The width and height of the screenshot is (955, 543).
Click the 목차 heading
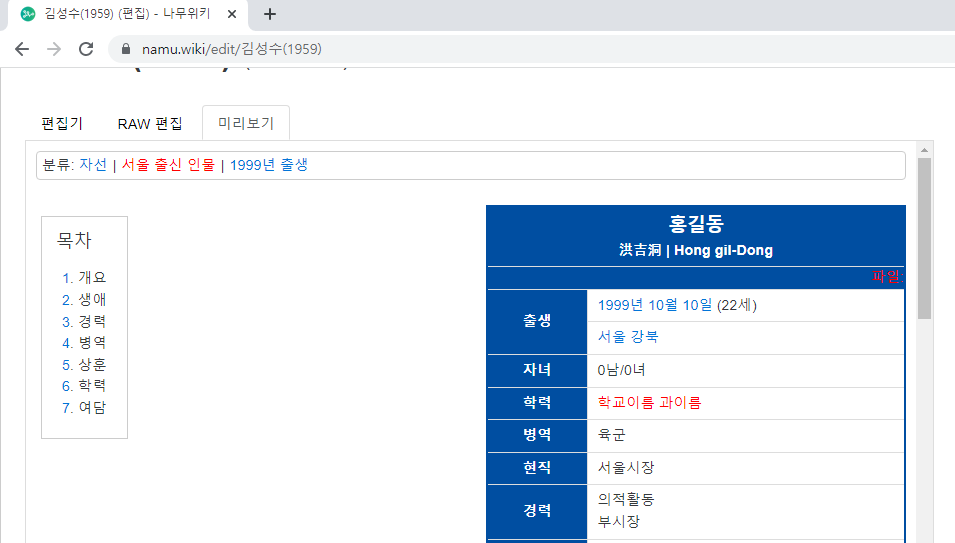pyautogui.click(x=74, y=240)
